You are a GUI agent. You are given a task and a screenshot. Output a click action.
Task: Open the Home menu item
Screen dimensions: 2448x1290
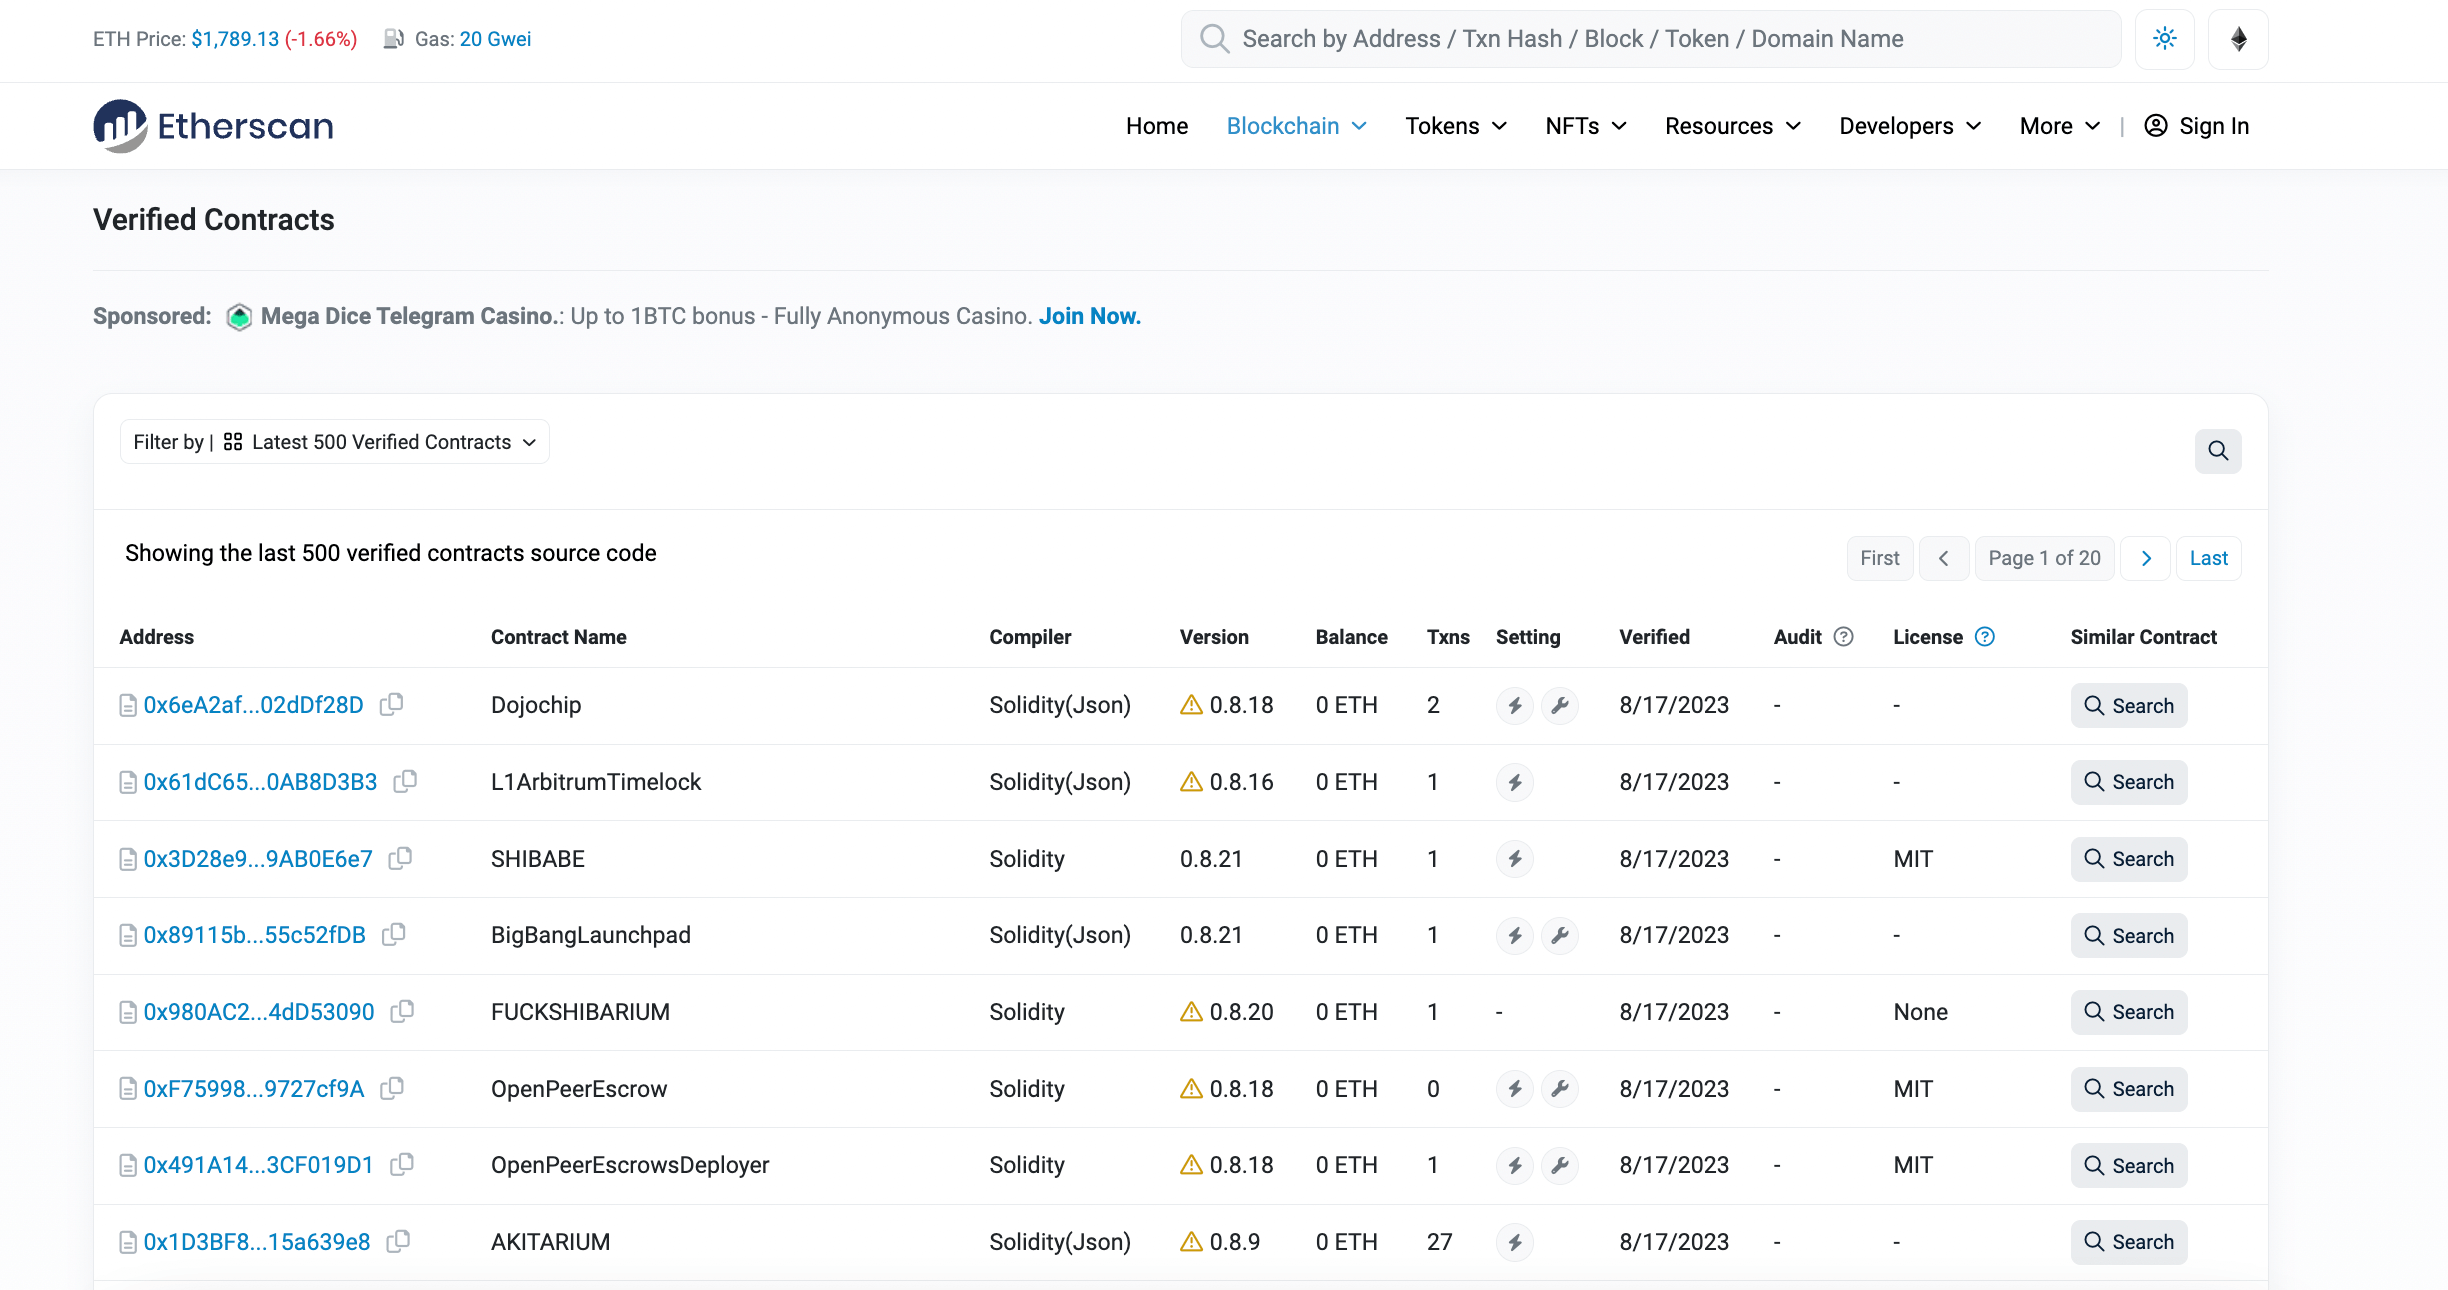coord(1157,126)
